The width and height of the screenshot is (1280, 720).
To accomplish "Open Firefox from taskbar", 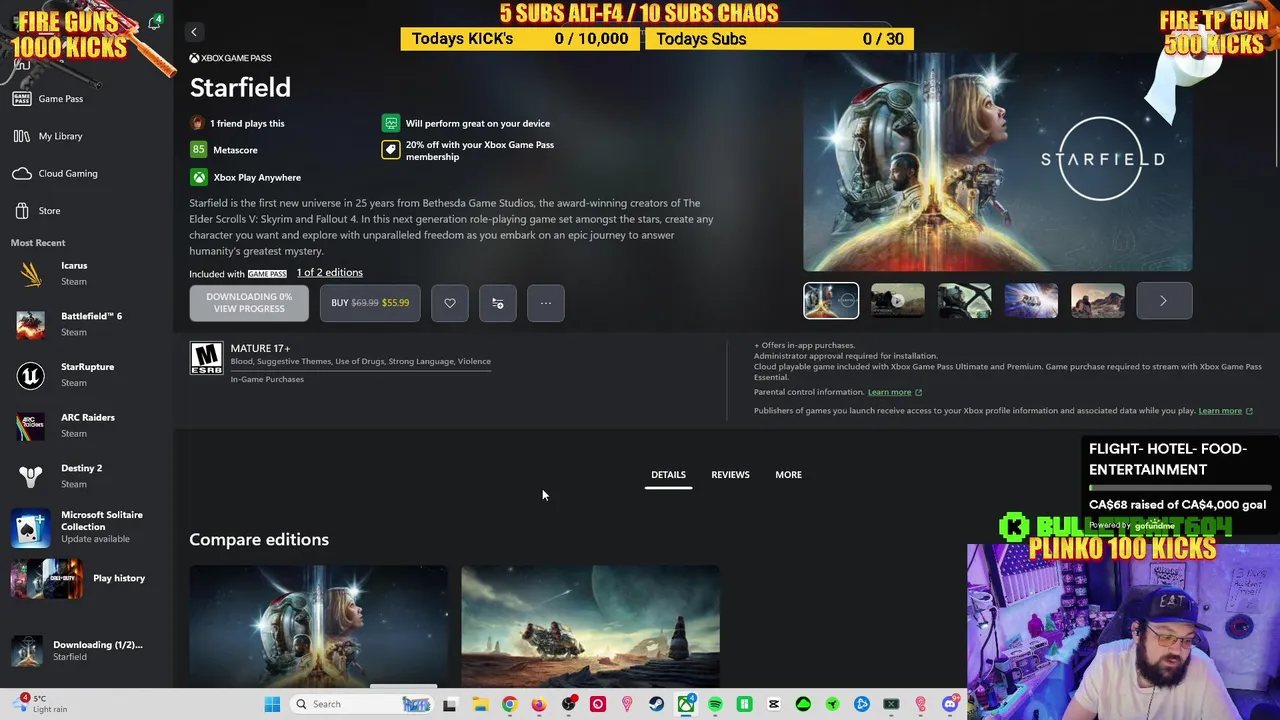I will click(539, 704).
